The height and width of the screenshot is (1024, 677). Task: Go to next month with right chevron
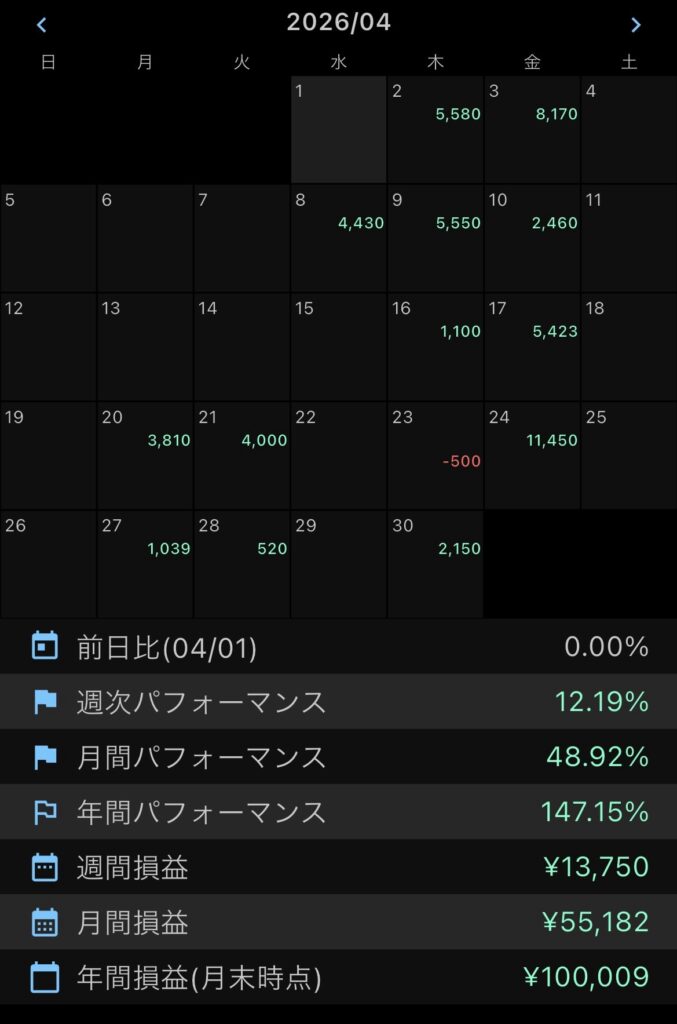pyautogui.click(x=635, y=25)
